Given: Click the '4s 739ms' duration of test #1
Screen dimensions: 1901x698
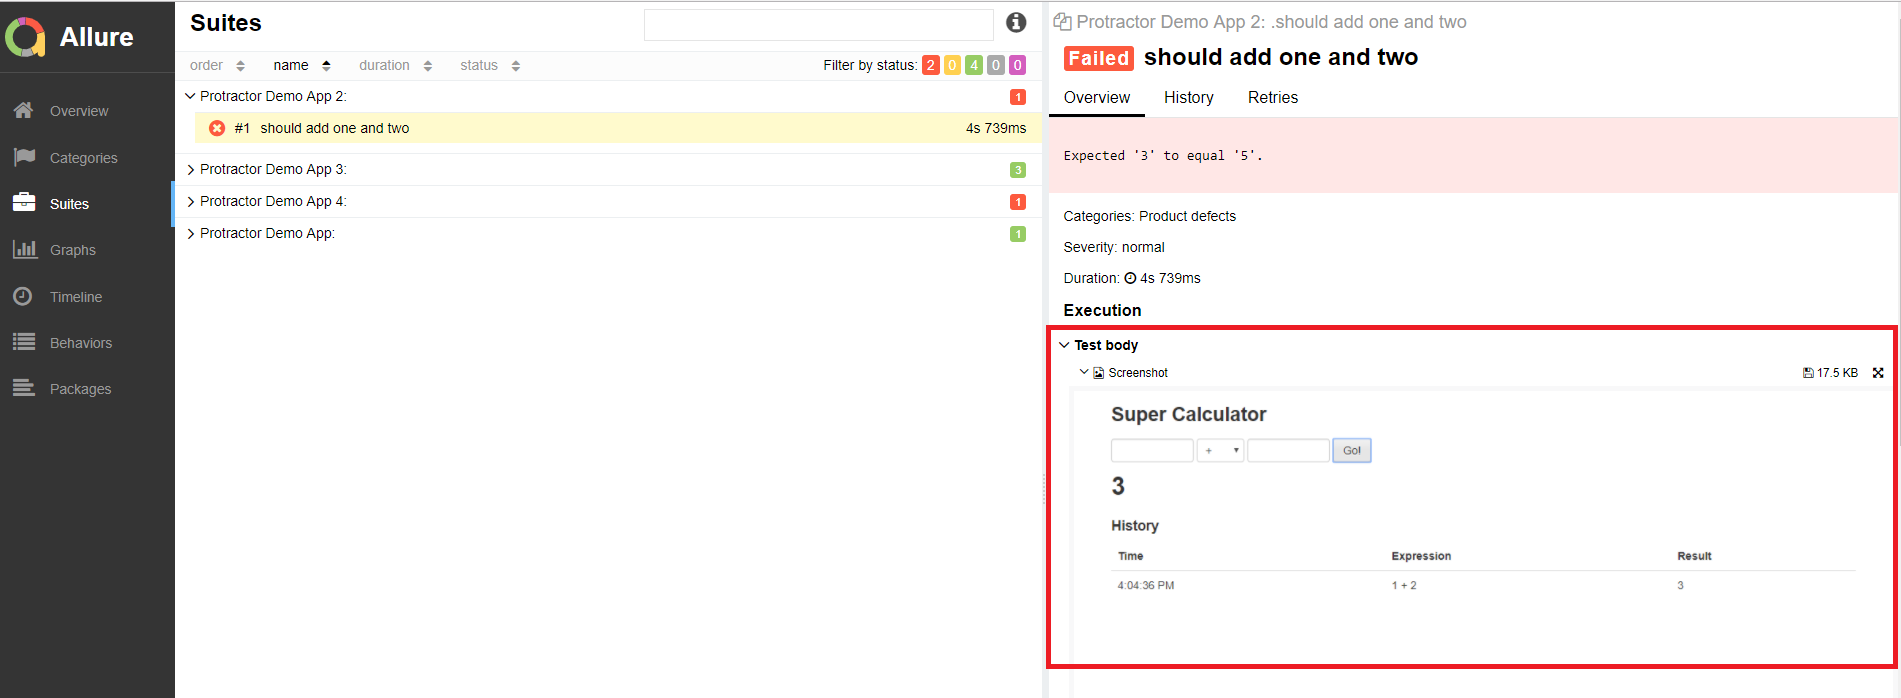Looking at the screenshot, I should tap(996, 128).
